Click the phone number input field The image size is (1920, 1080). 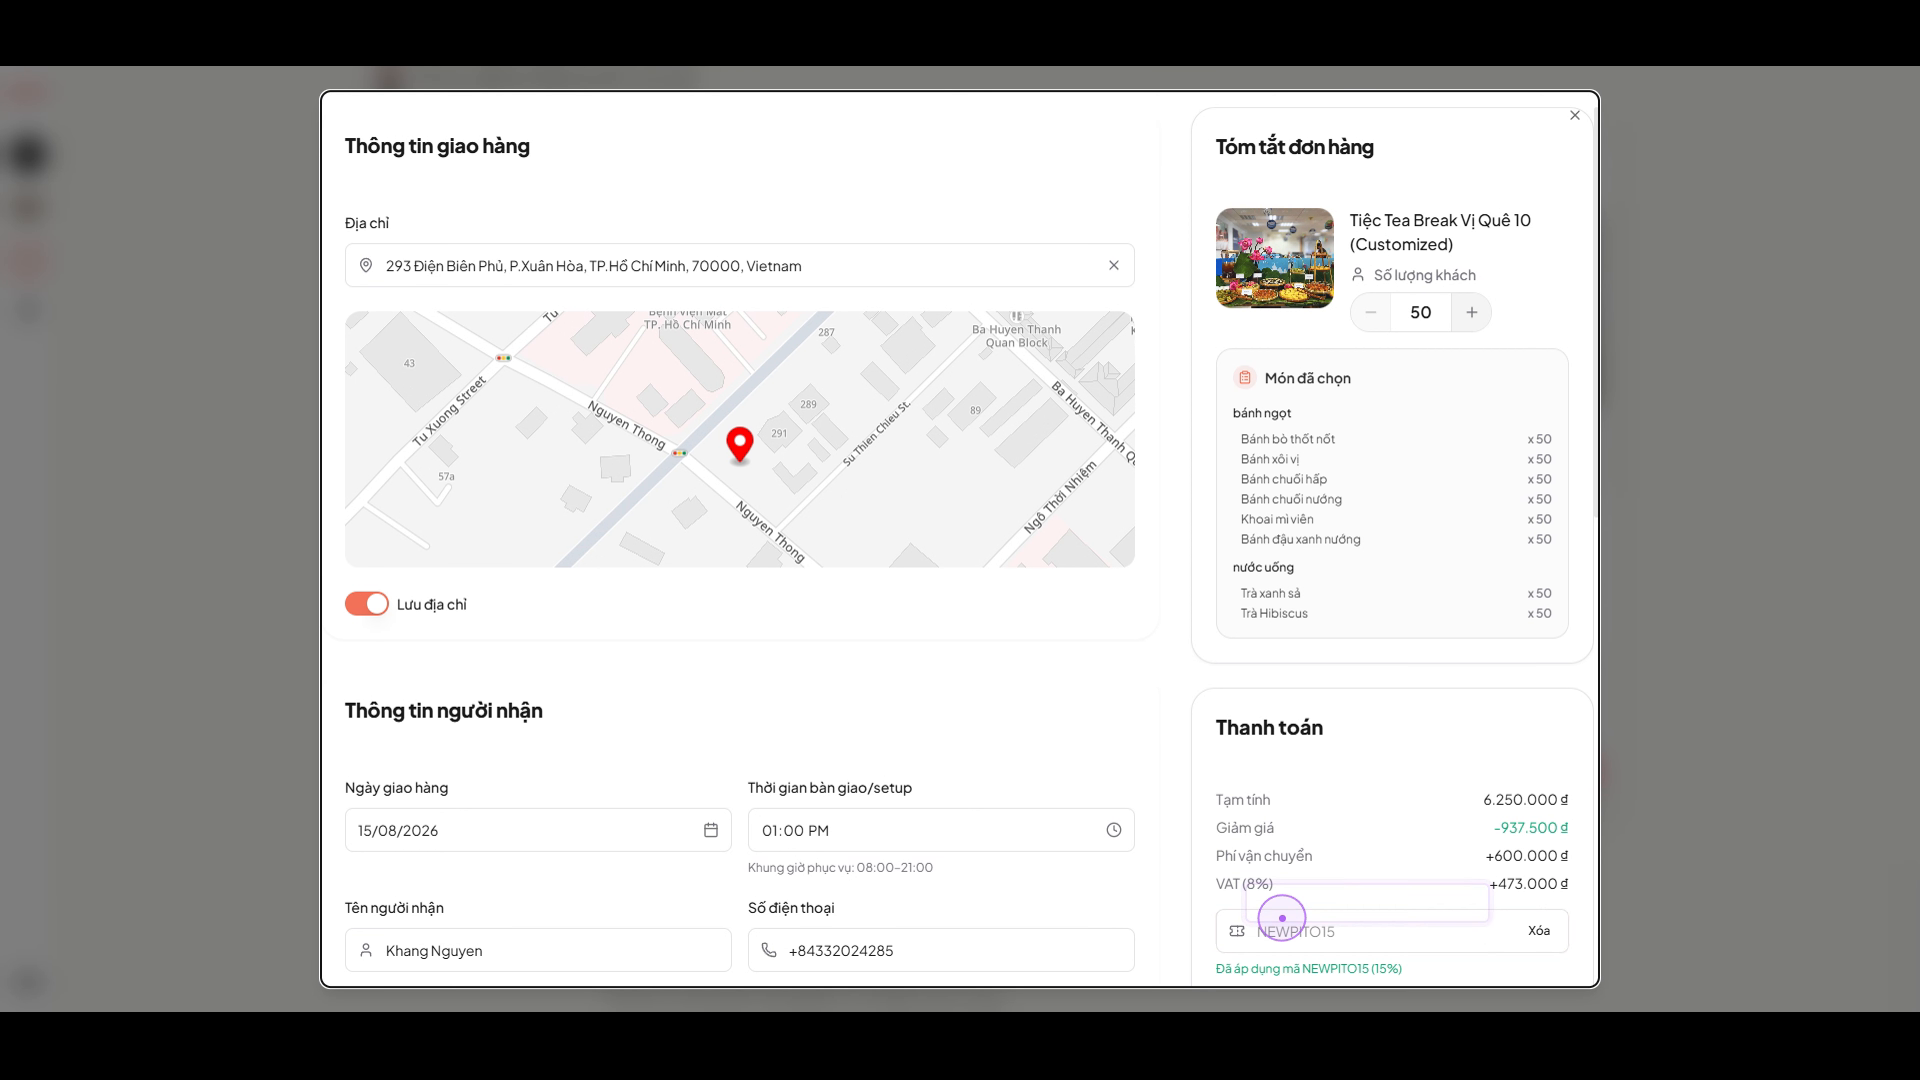[x=941, y=950]
